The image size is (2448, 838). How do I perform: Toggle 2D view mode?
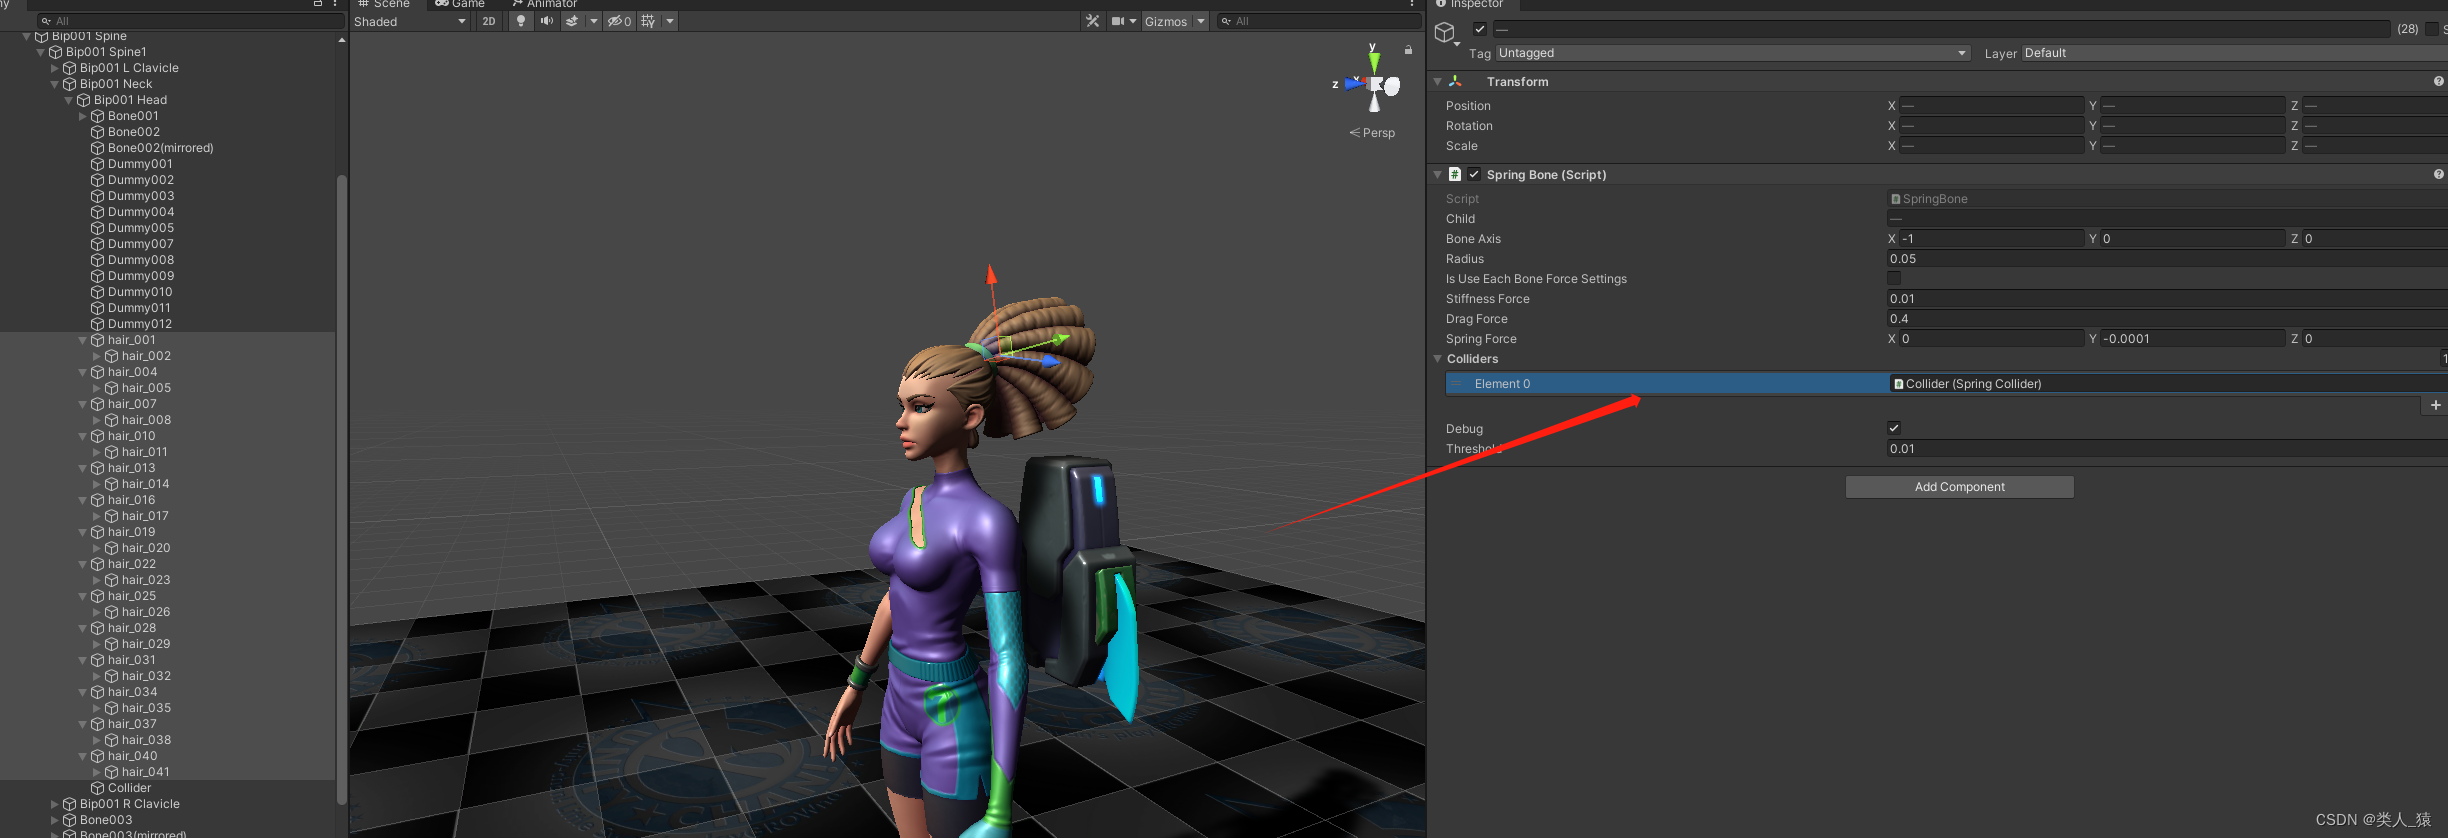click(x=488, y=21)
